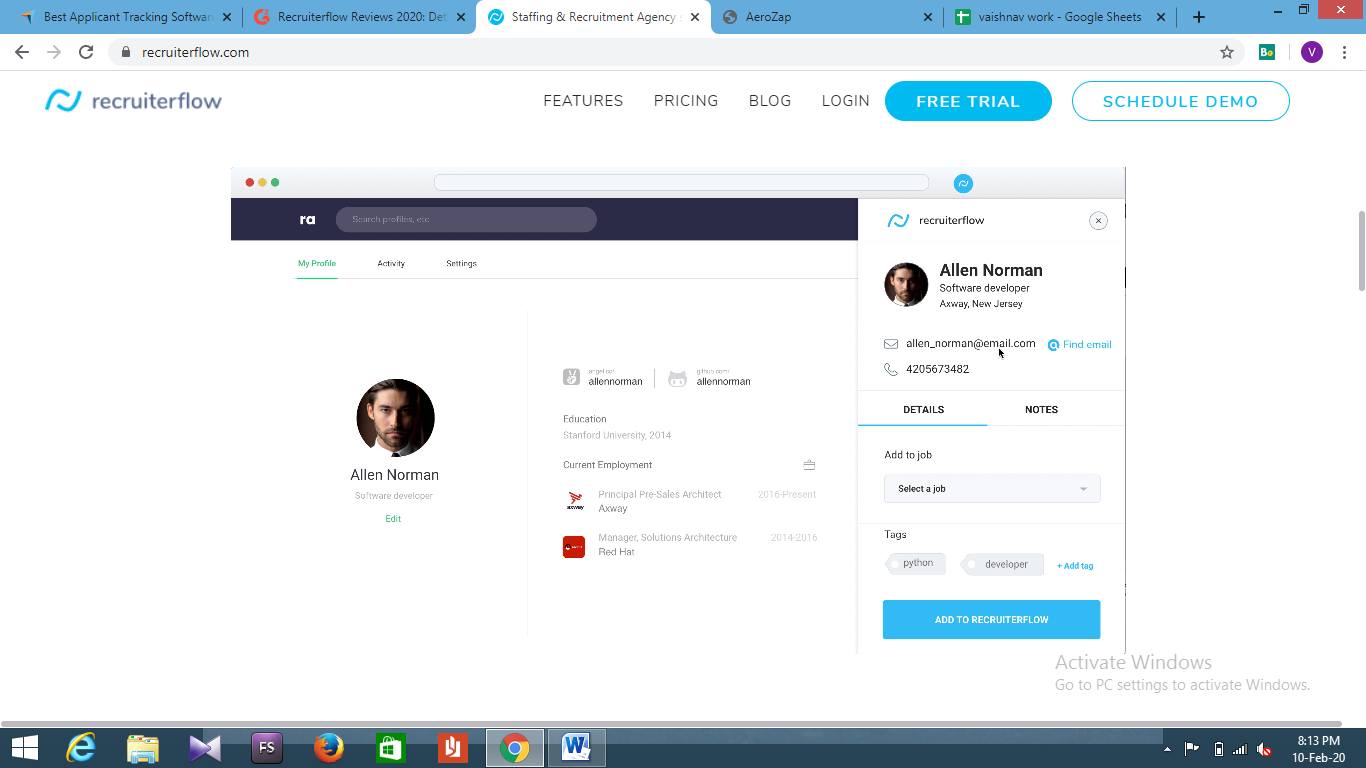Click the Search profiles field in mock app

466,220
